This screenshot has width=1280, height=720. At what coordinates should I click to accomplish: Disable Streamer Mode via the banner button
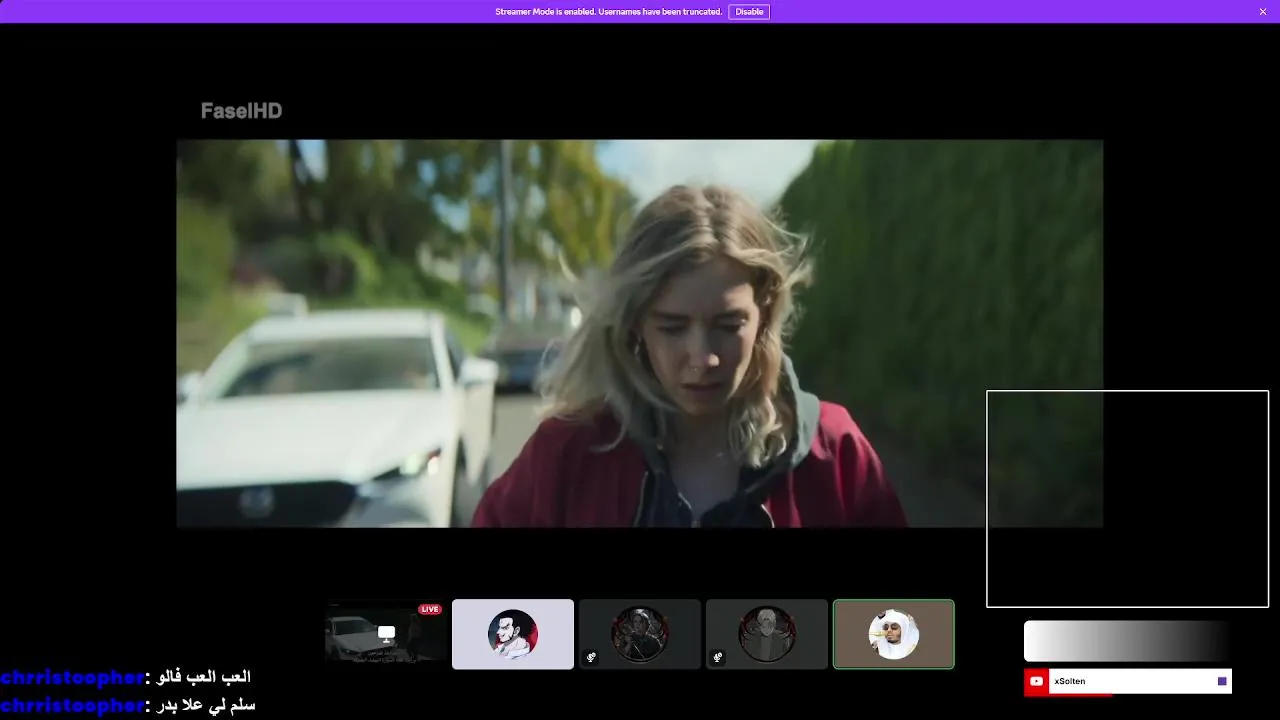[749, 12]
